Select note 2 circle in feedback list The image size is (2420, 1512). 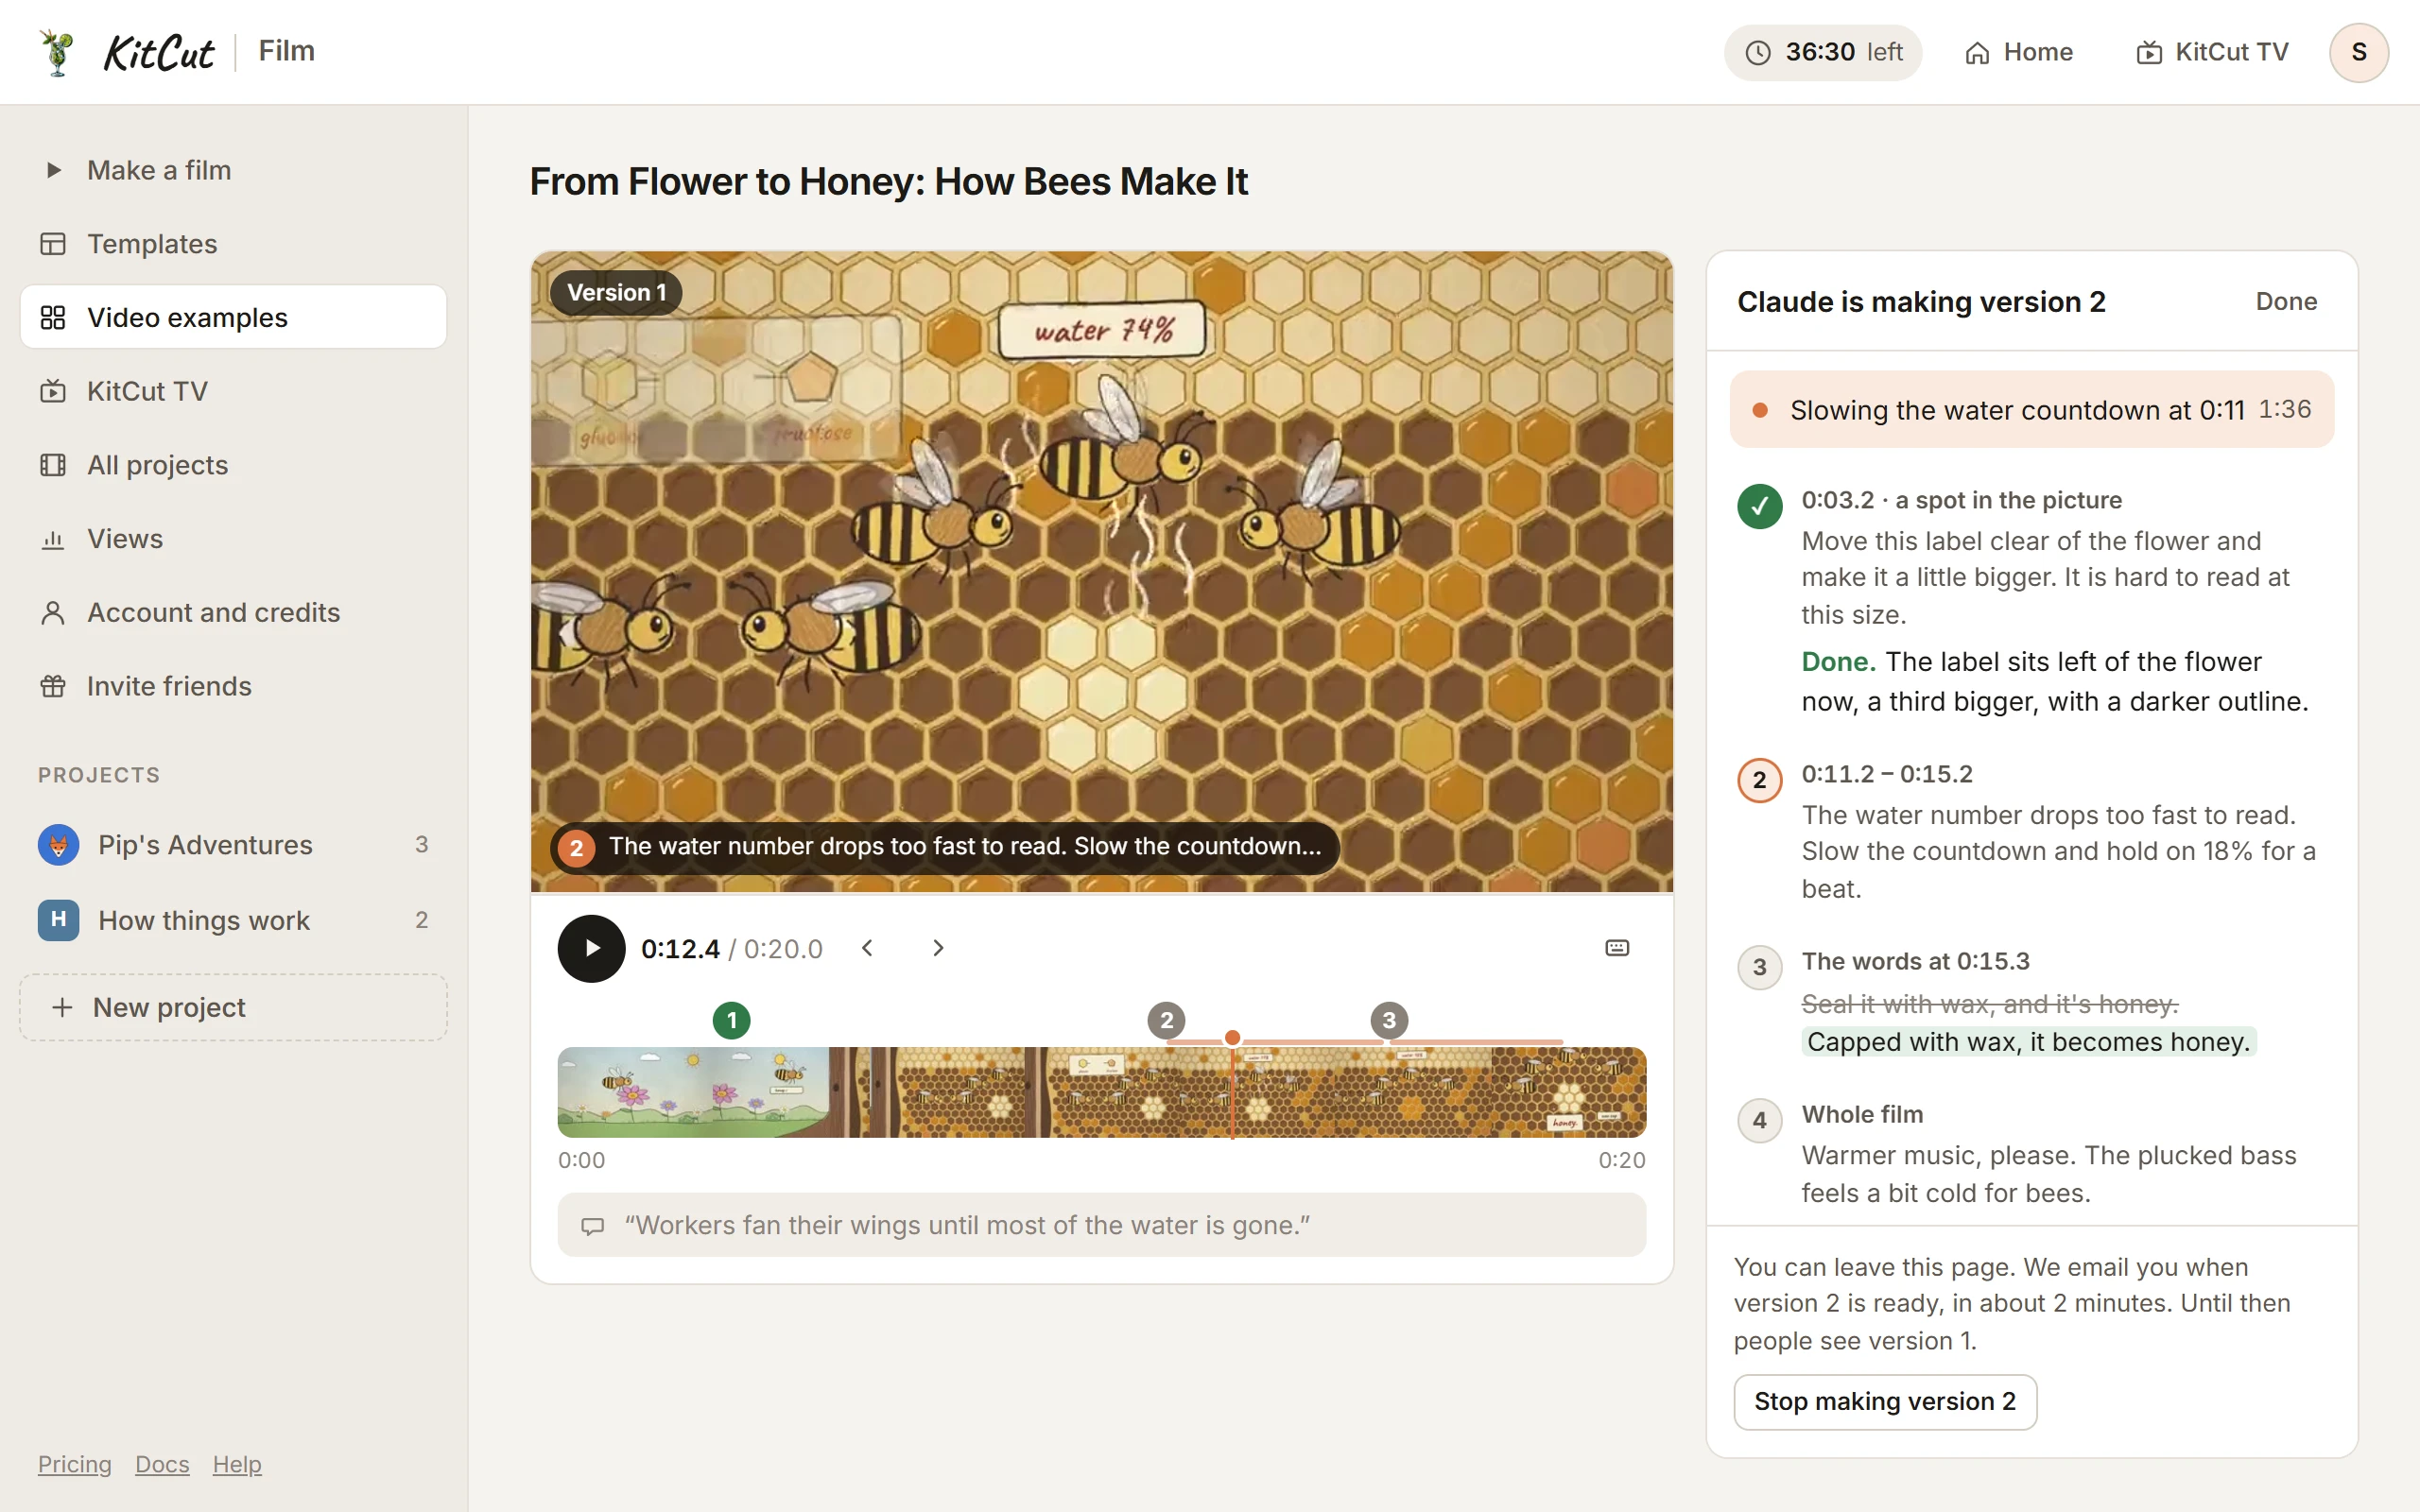pyautogui.click(x=1759, y=780)
